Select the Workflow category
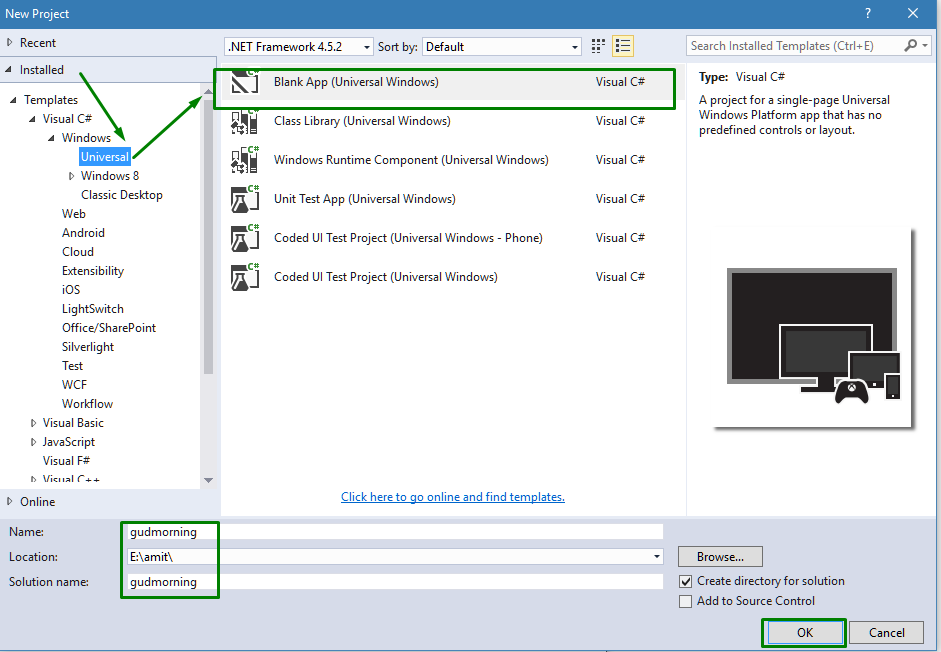The image size is (941, 652). pos(87,403)
